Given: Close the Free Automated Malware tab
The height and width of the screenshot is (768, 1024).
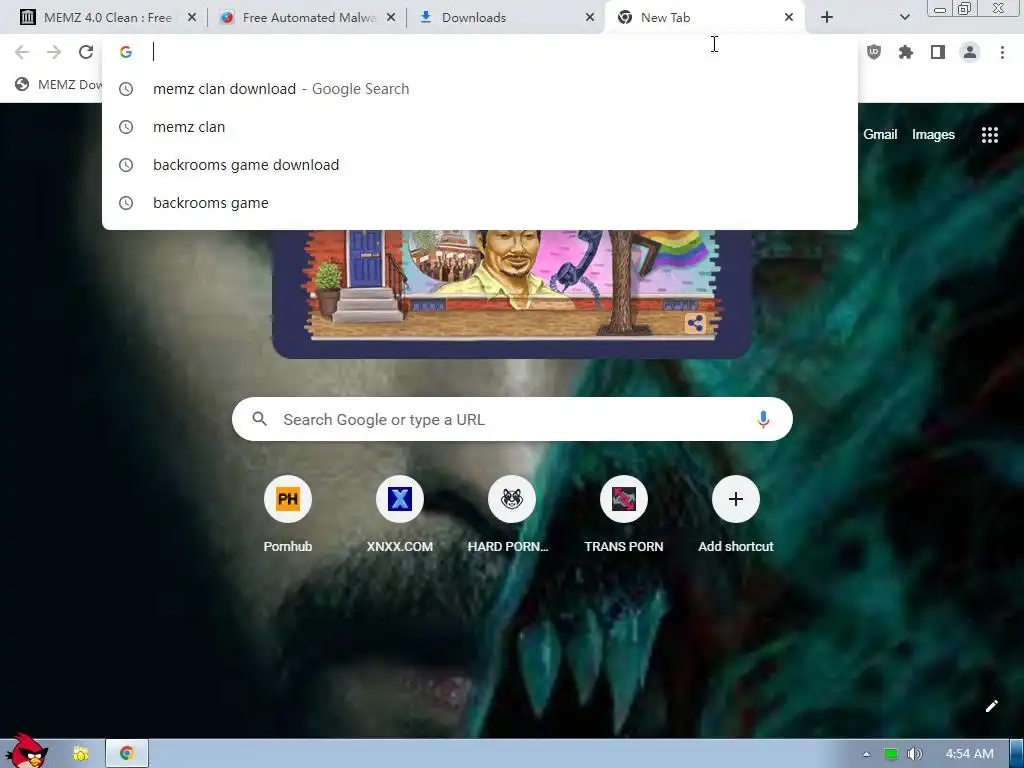Looking at the screenshot, I should [x=391, y=18].
